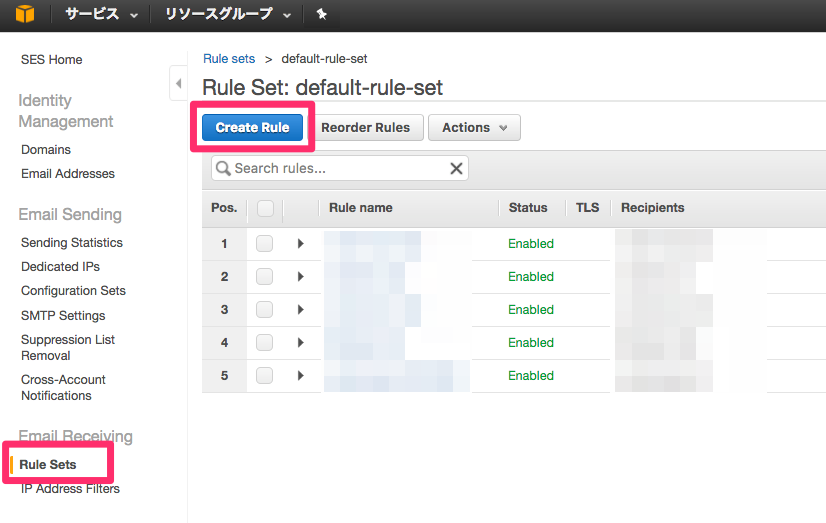The width and height of the screenshot is (826, 523).
Task: Sort by the Status column header
Action: click(x=528, y=208)
